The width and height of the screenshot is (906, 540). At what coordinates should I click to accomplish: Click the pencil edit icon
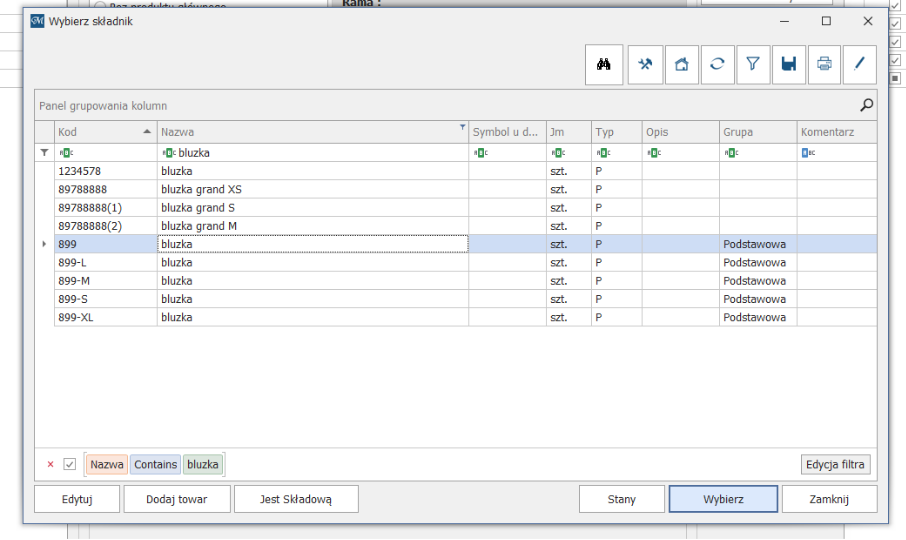pyautogui.click(x=859, y=64)
